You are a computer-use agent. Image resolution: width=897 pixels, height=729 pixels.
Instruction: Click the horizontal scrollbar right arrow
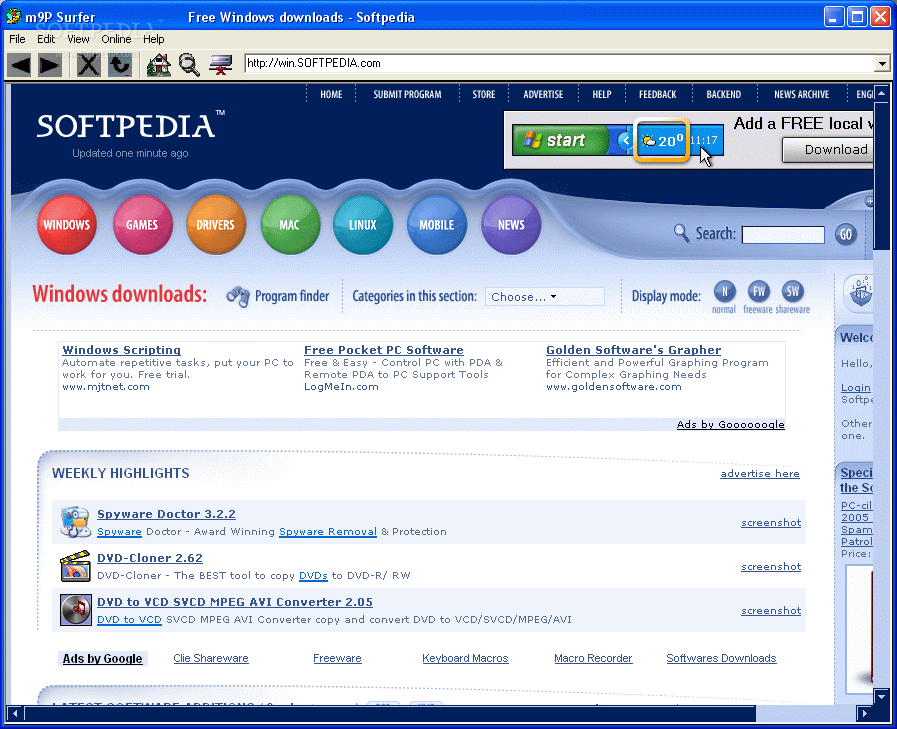[x=864, y=714]
